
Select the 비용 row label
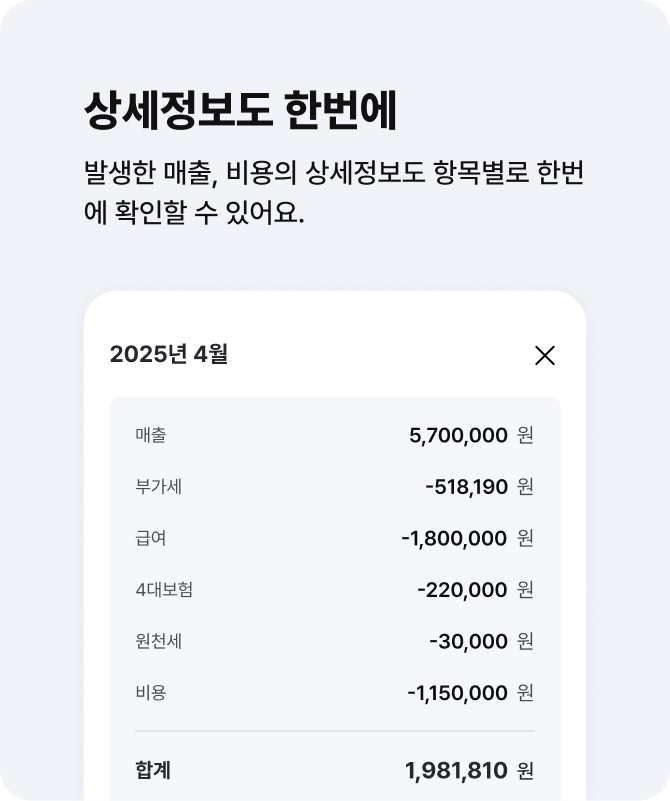151,693
